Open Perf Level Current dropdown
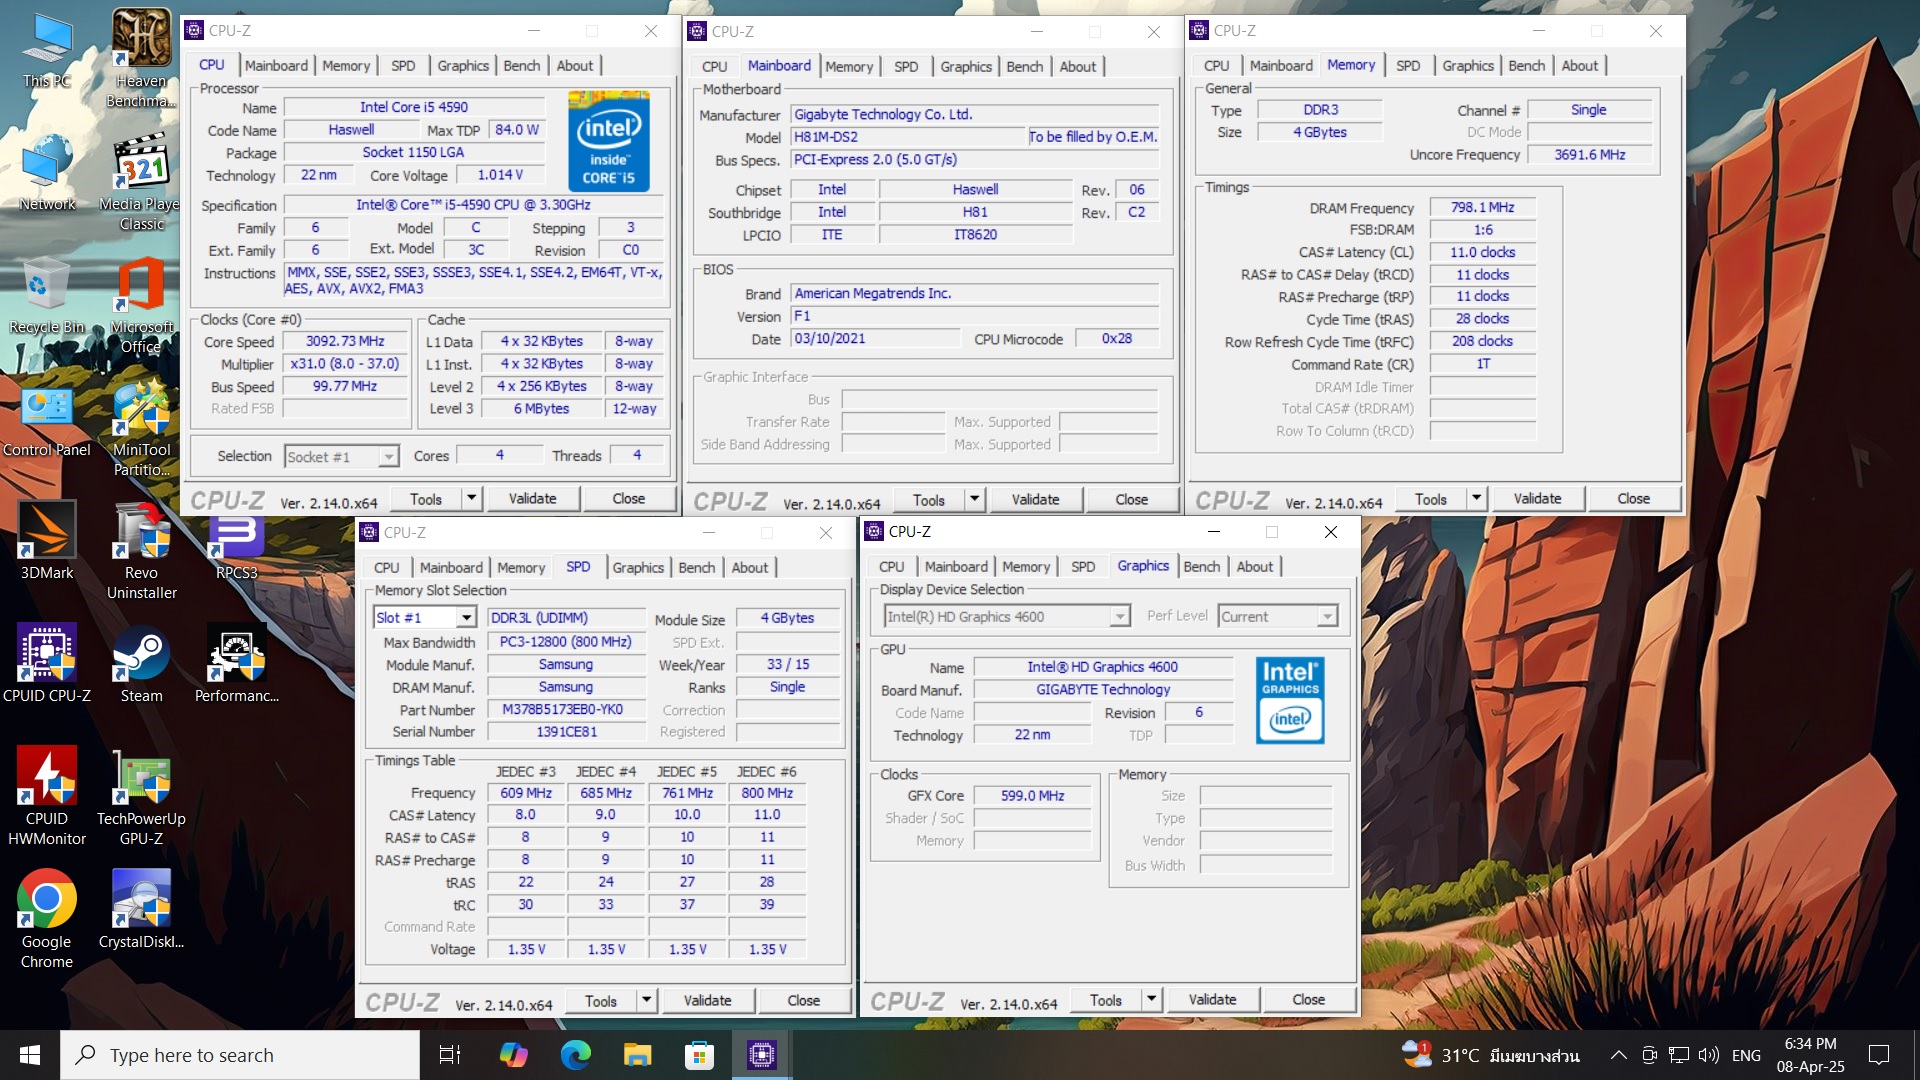 [1278, 617]
